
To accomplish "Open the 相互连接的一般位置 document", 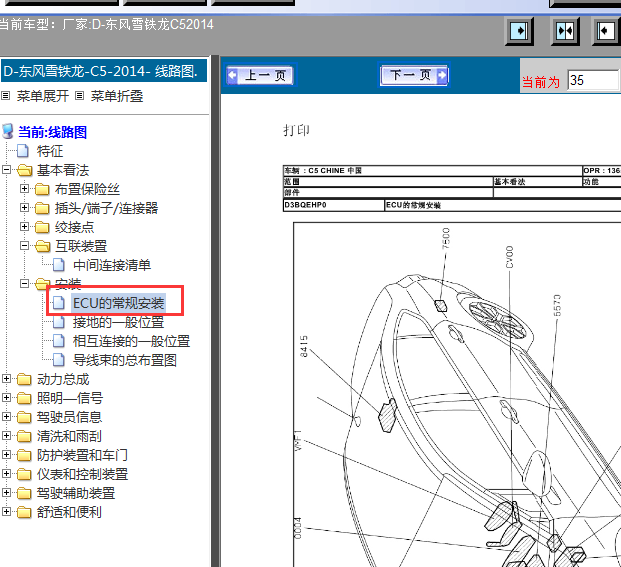I will [131, 341].
